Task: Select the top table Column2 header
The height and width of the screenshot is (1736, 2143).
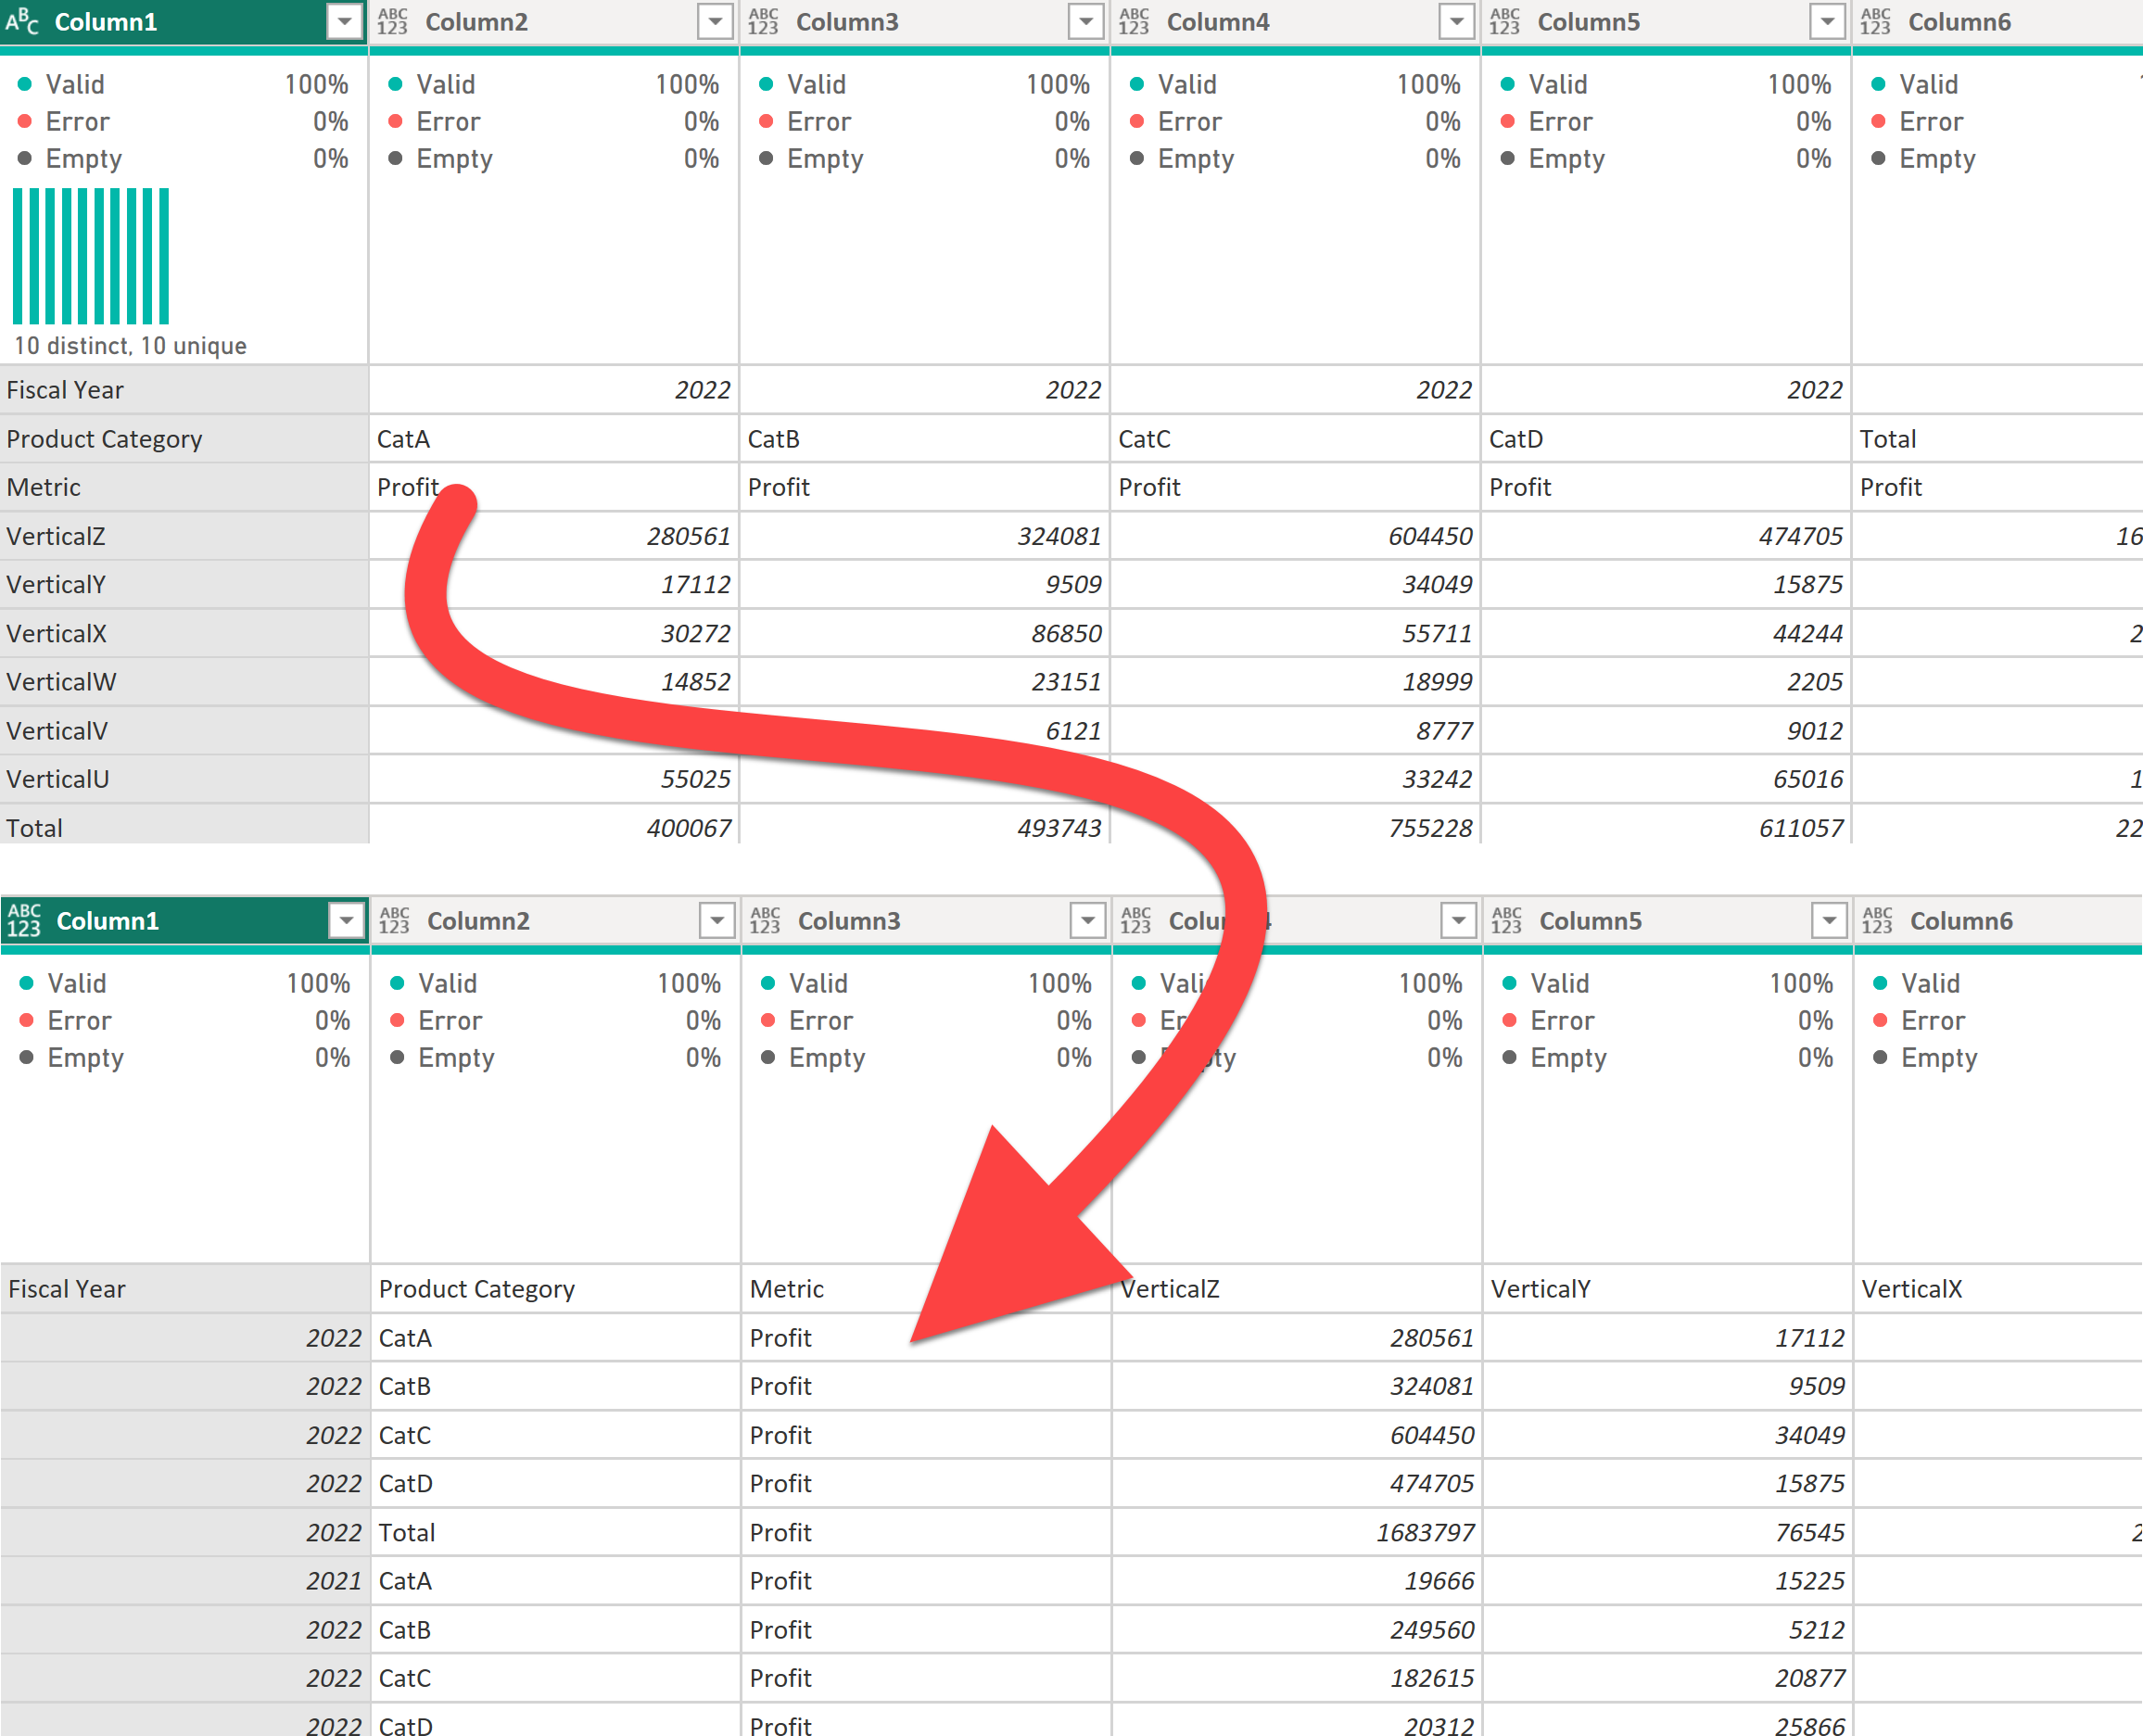Action: click(554, 21)
